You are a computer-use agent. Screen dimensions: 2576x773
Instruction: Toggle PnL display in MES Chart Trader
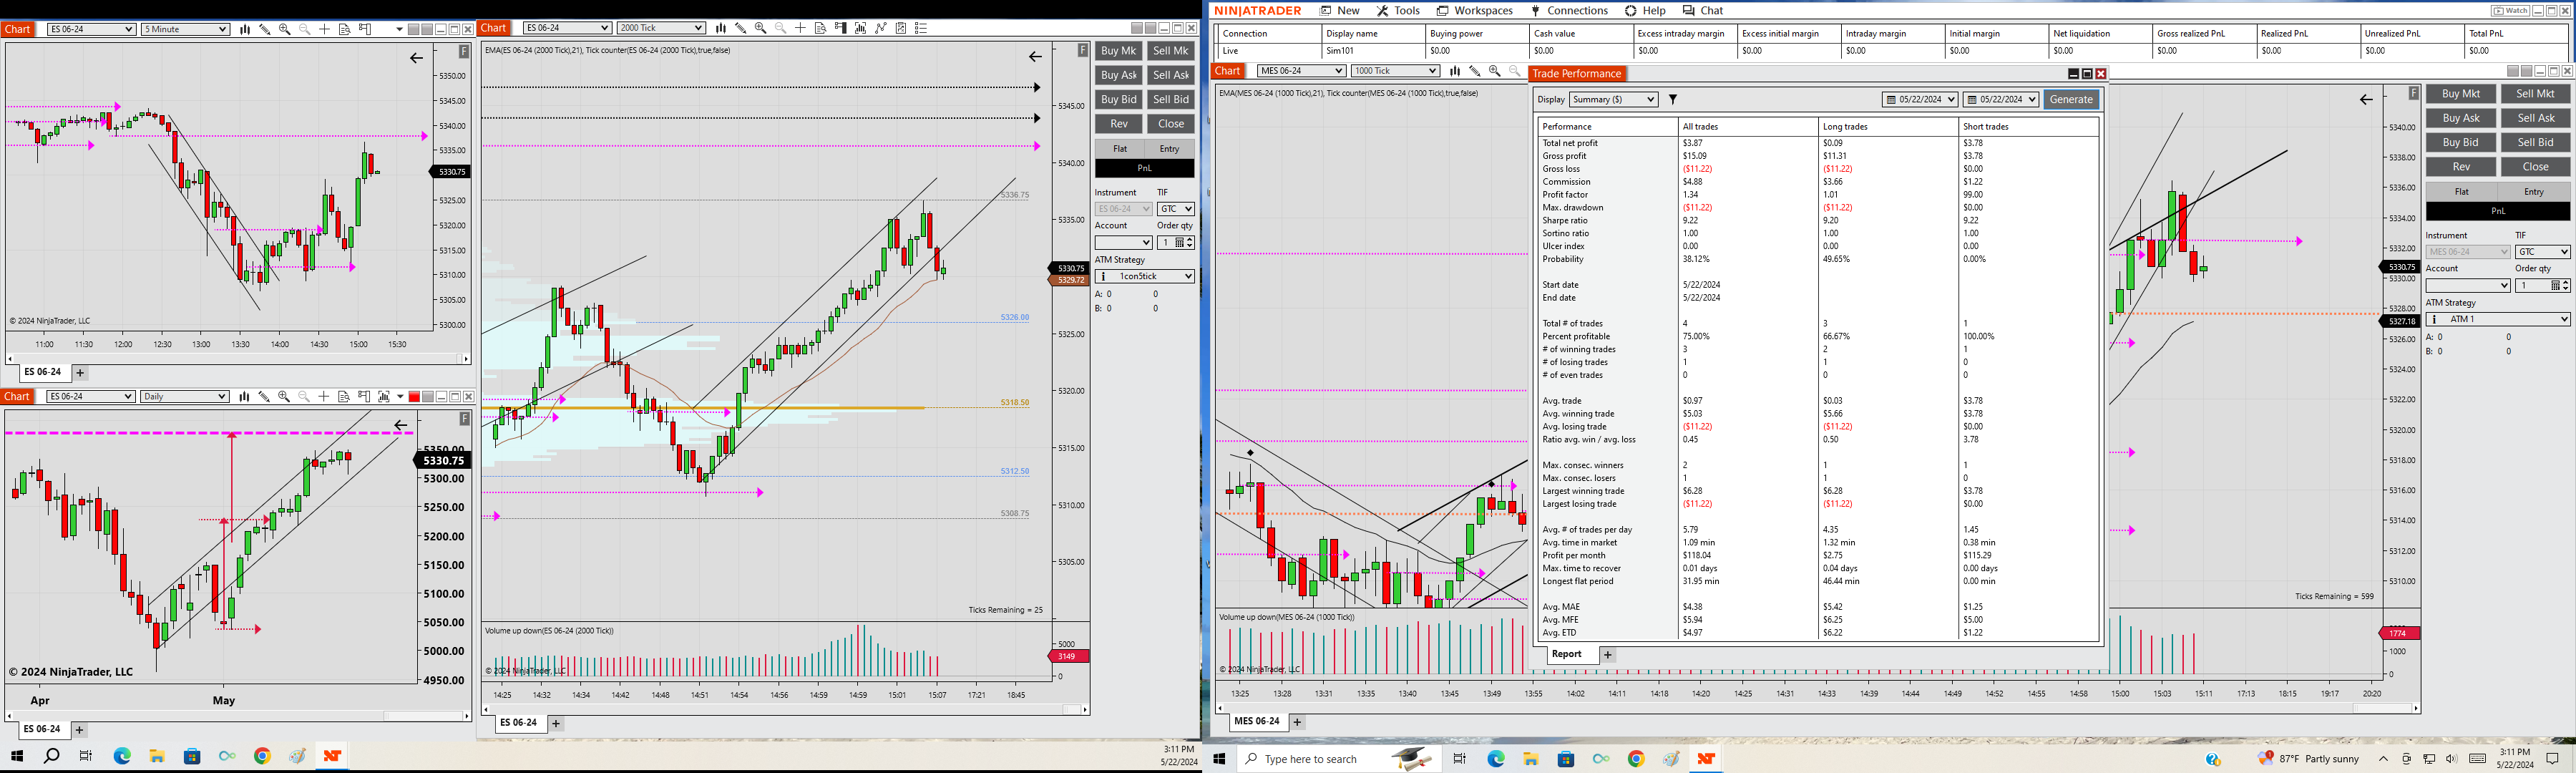coord(2498,211)
